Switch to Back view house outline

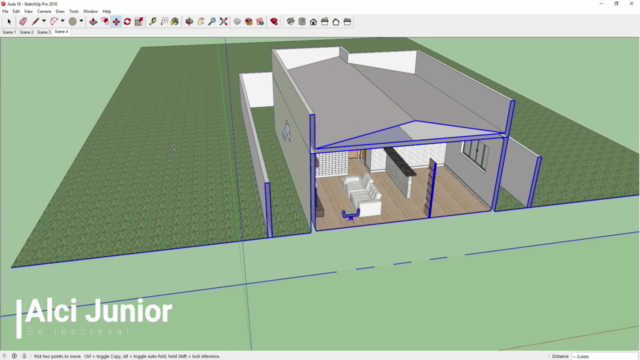[336, 22]
